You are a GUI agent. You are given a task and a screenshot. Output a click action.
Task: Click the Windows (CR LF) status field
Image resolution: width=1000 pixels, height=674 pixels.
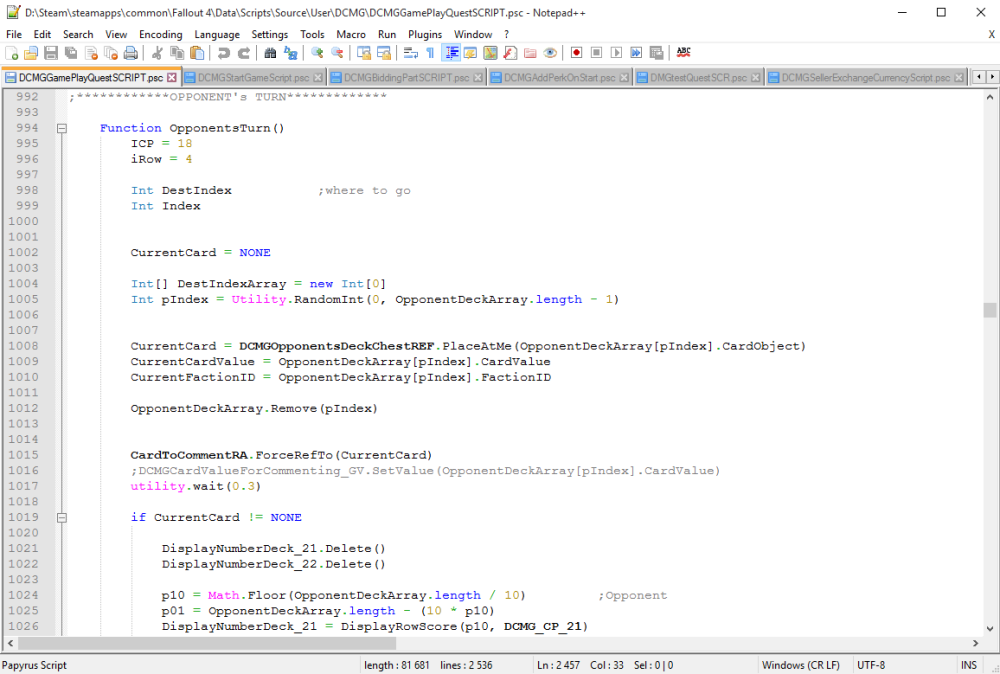coord(800,665)
